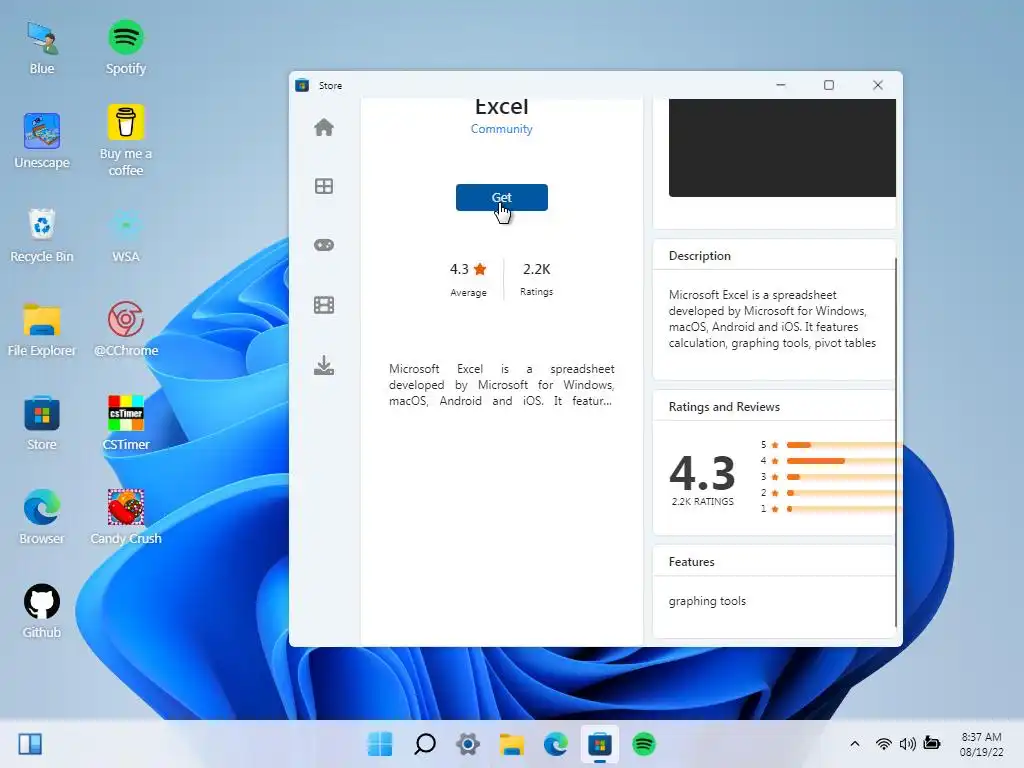Select the @CChrome desktop icon
The height and width of the screenshot is (768, 1024).
[x=125, y=330]
